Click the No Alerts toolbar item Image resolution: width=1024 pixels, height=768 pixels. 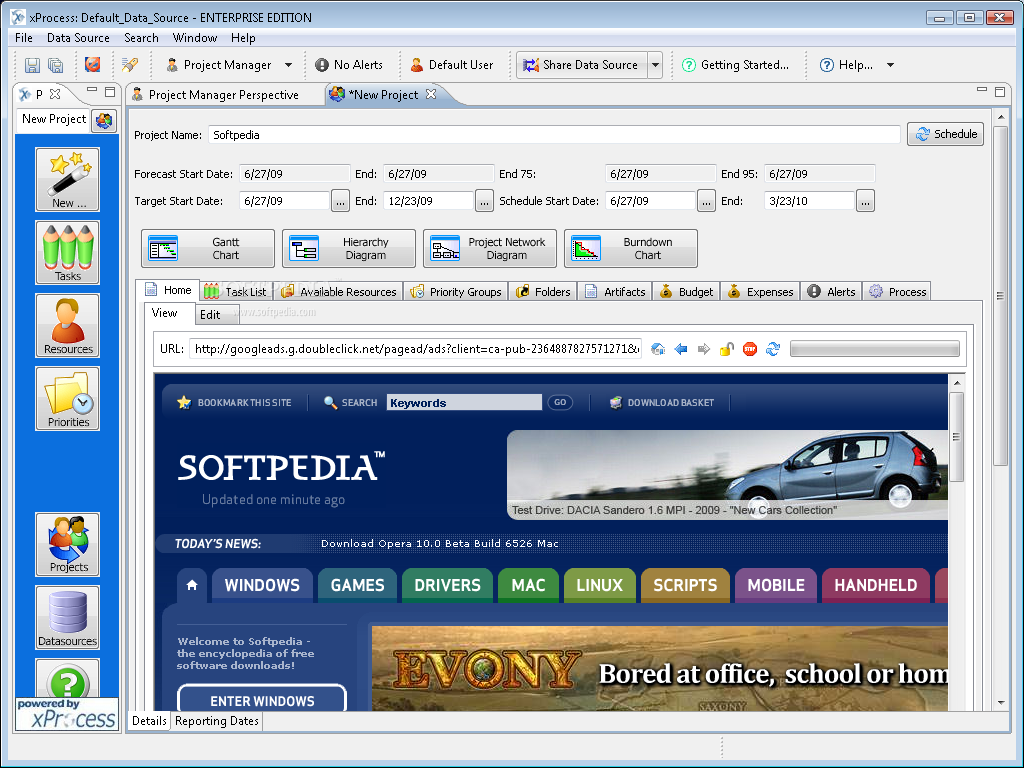[349, 65]
